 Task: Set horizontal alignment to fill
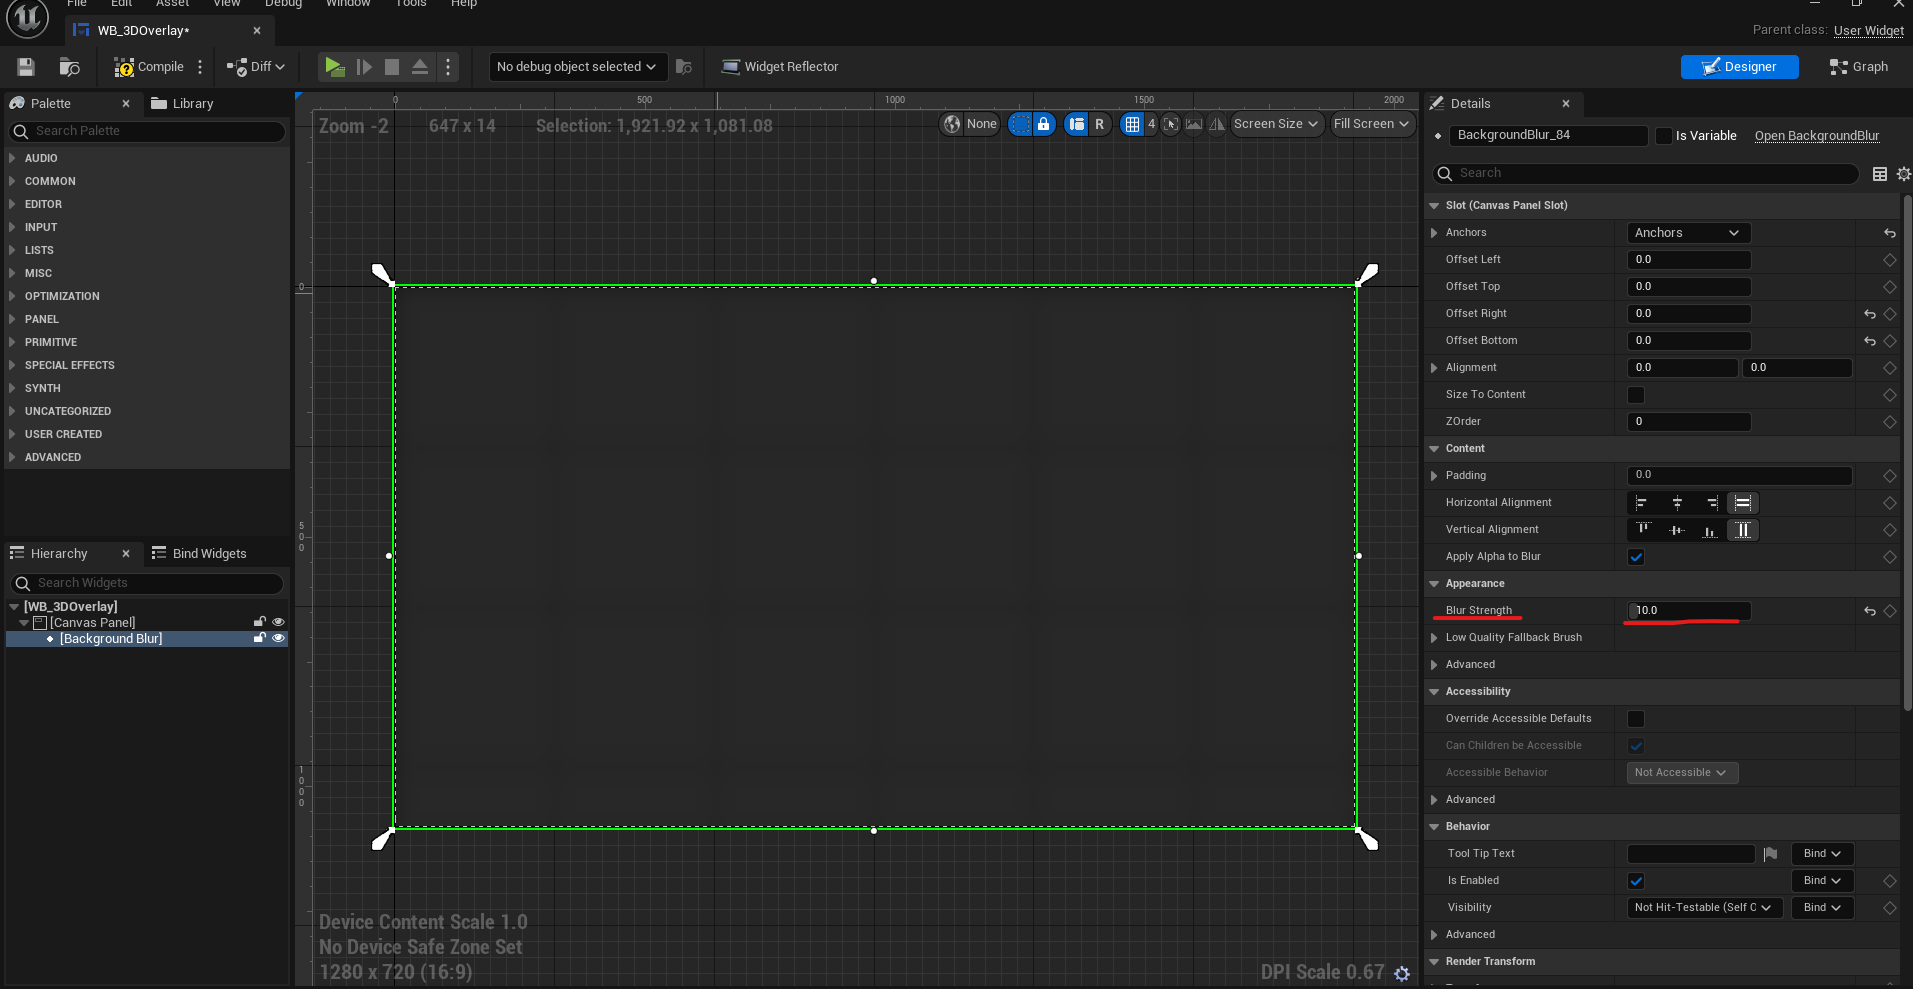click(x=1743, y=503)
